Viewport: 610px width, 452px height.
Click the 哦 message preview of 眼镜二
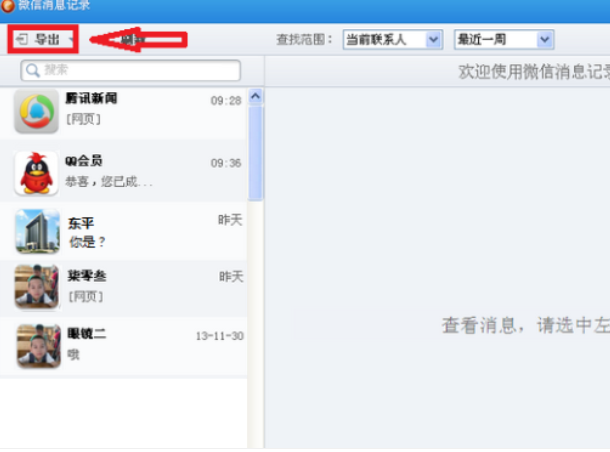73,354
